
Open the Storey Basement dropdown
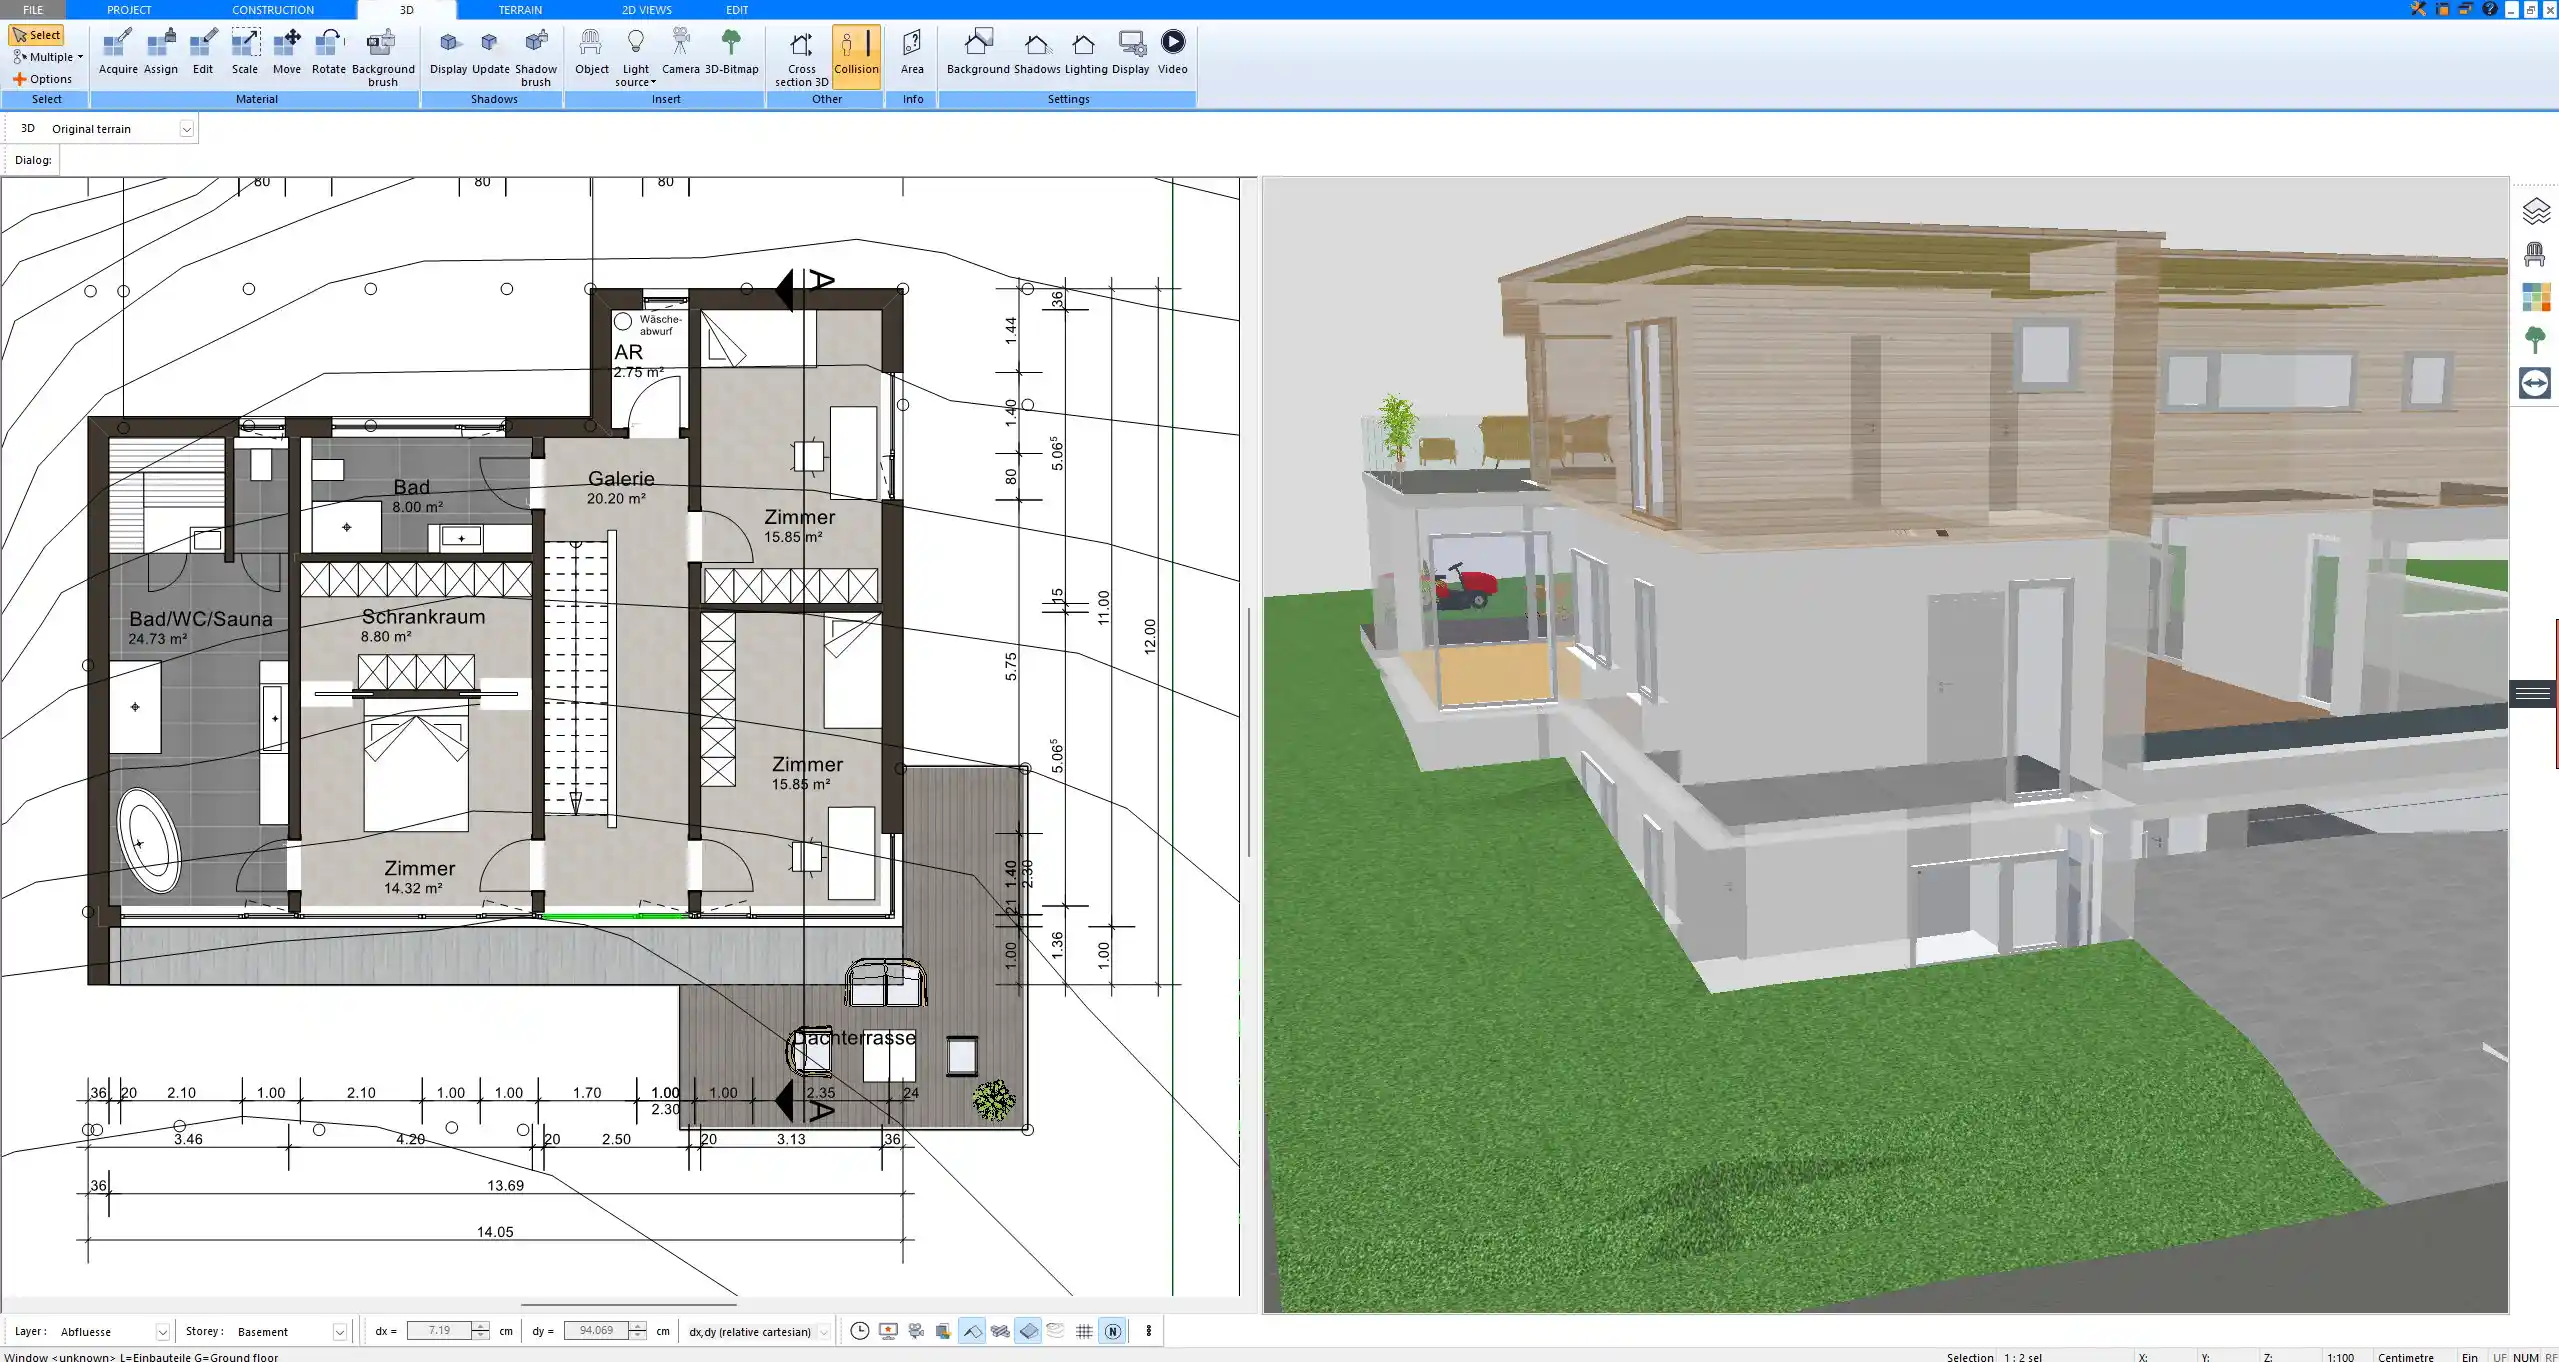point(339,1332)
